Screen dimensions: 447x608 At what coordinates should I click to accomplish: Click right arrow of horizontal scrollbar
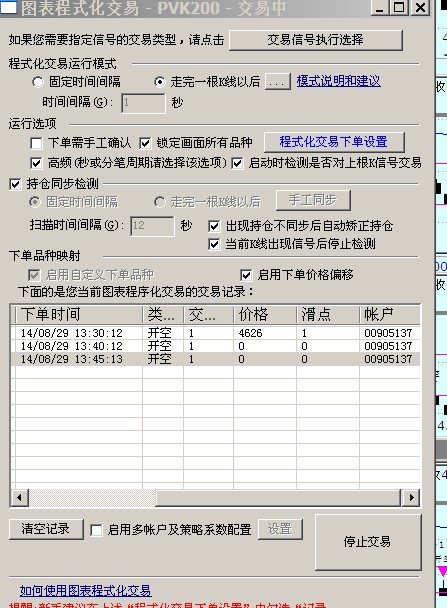click(x=411, y=497)
